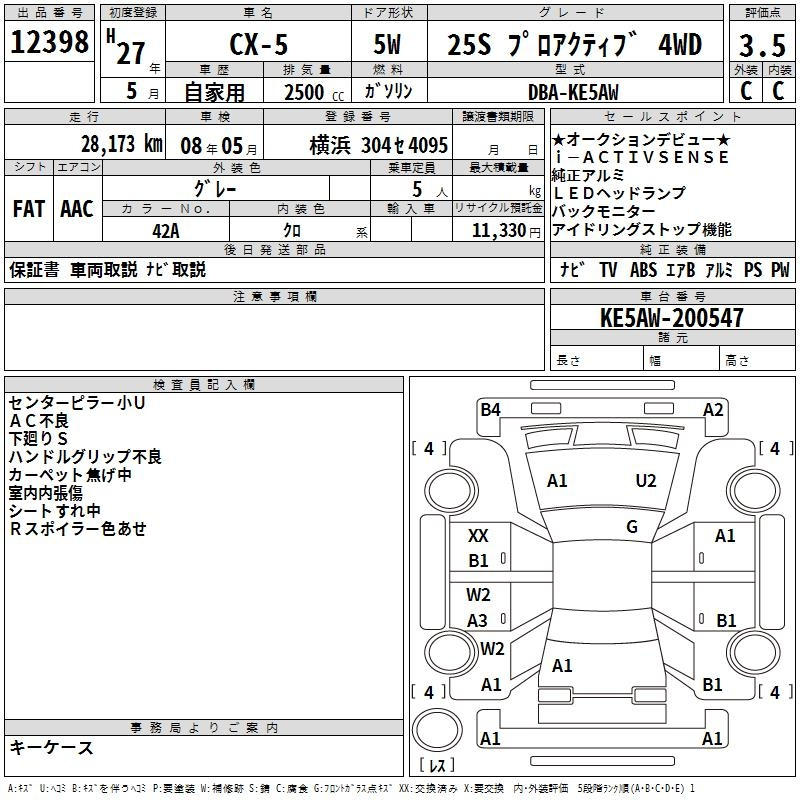The width and height of the screenshot is (800, 800).
Task: Click the 純正アルミ sales point line
Action: (588, 175)
